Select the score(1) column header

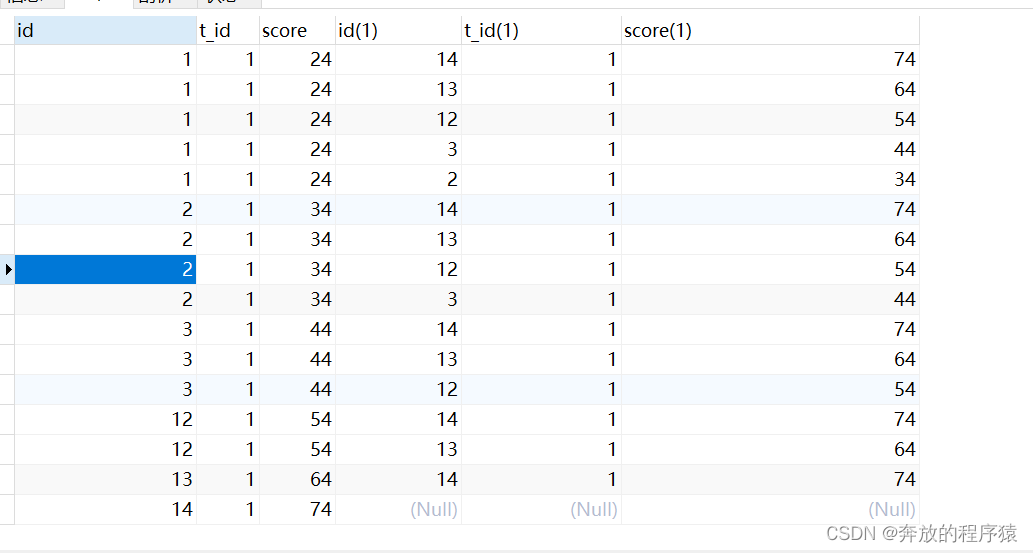pos(769,31)
